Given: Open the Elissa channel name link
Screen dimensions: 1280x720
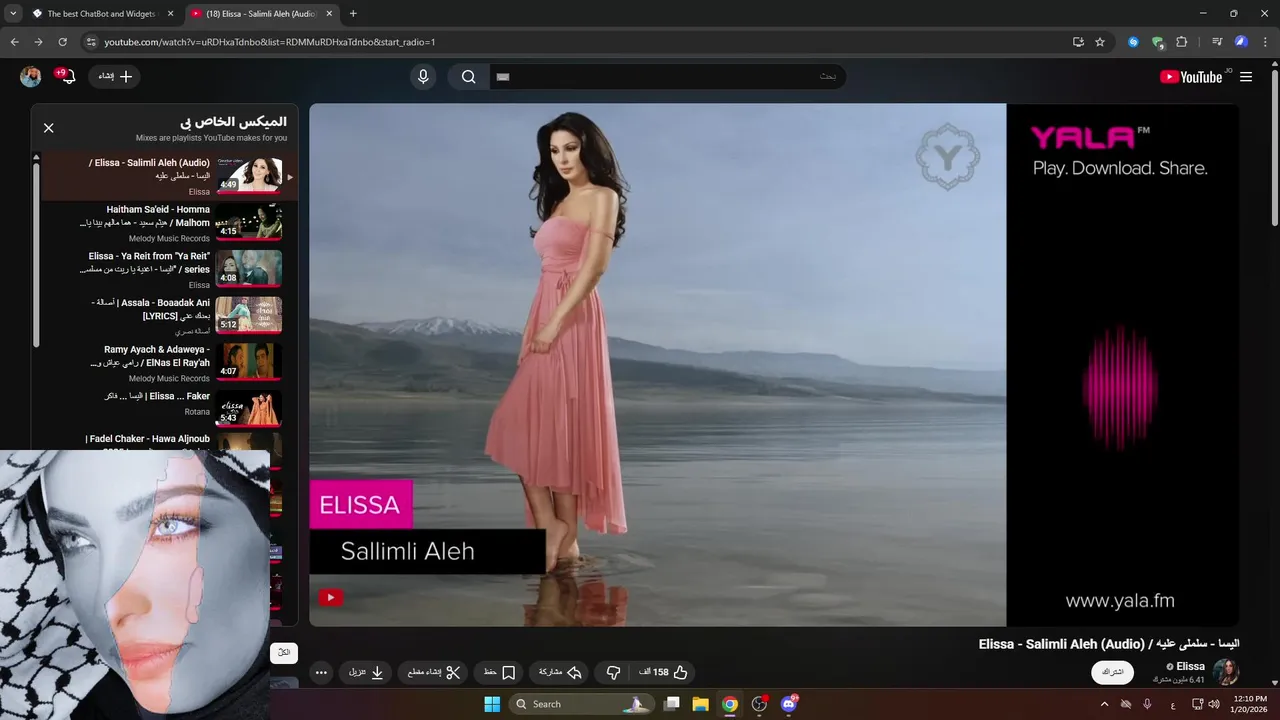Looking at the screenshot, I should pyautogui.click(x=1190, y=666).
